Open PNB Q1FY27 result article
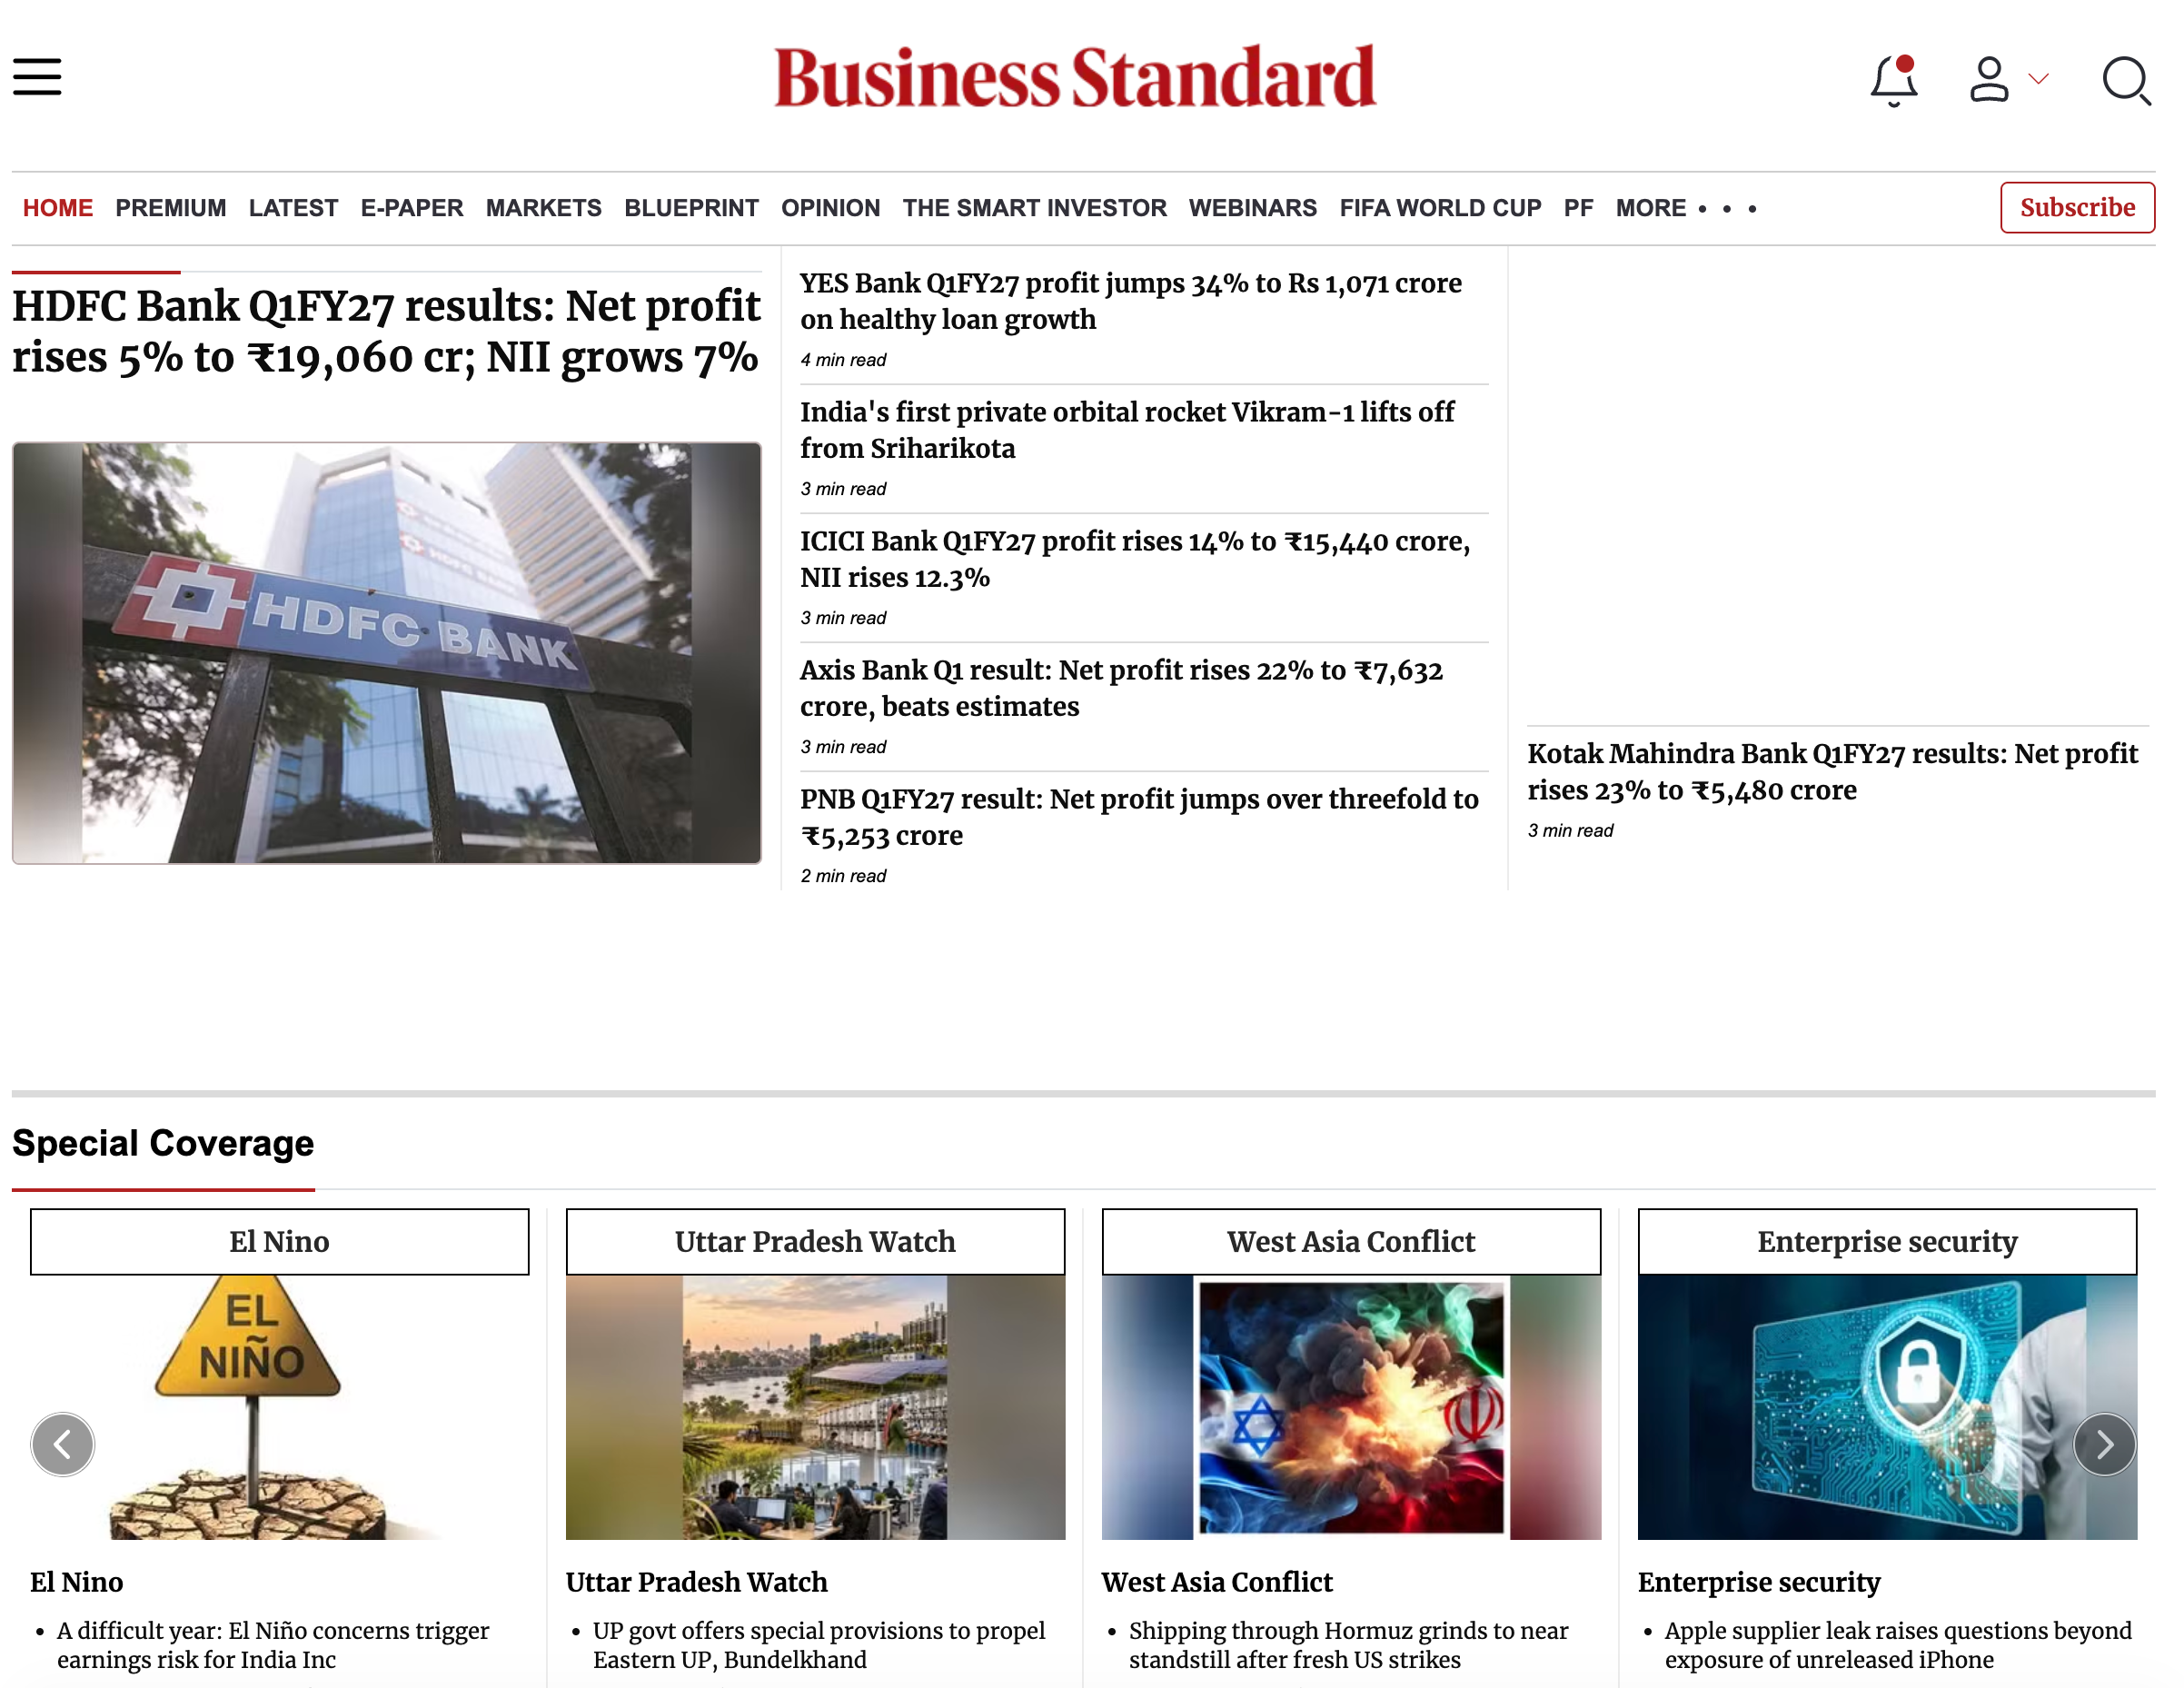 pos(1139,817)
